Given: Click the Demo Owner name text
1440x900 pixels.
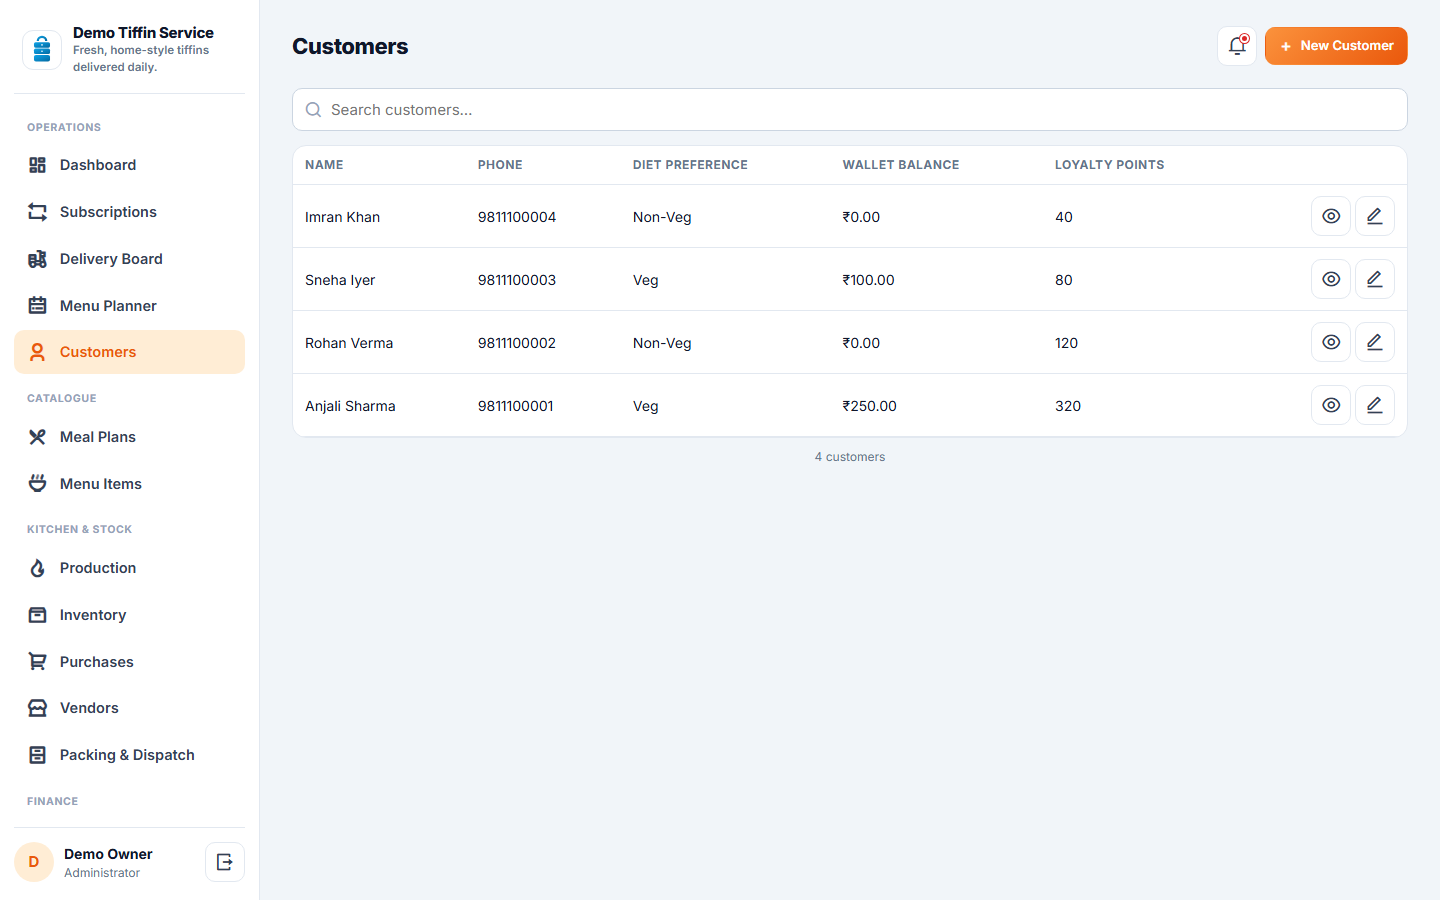Looking at the screenshot, I should click(x=108, y=854).
